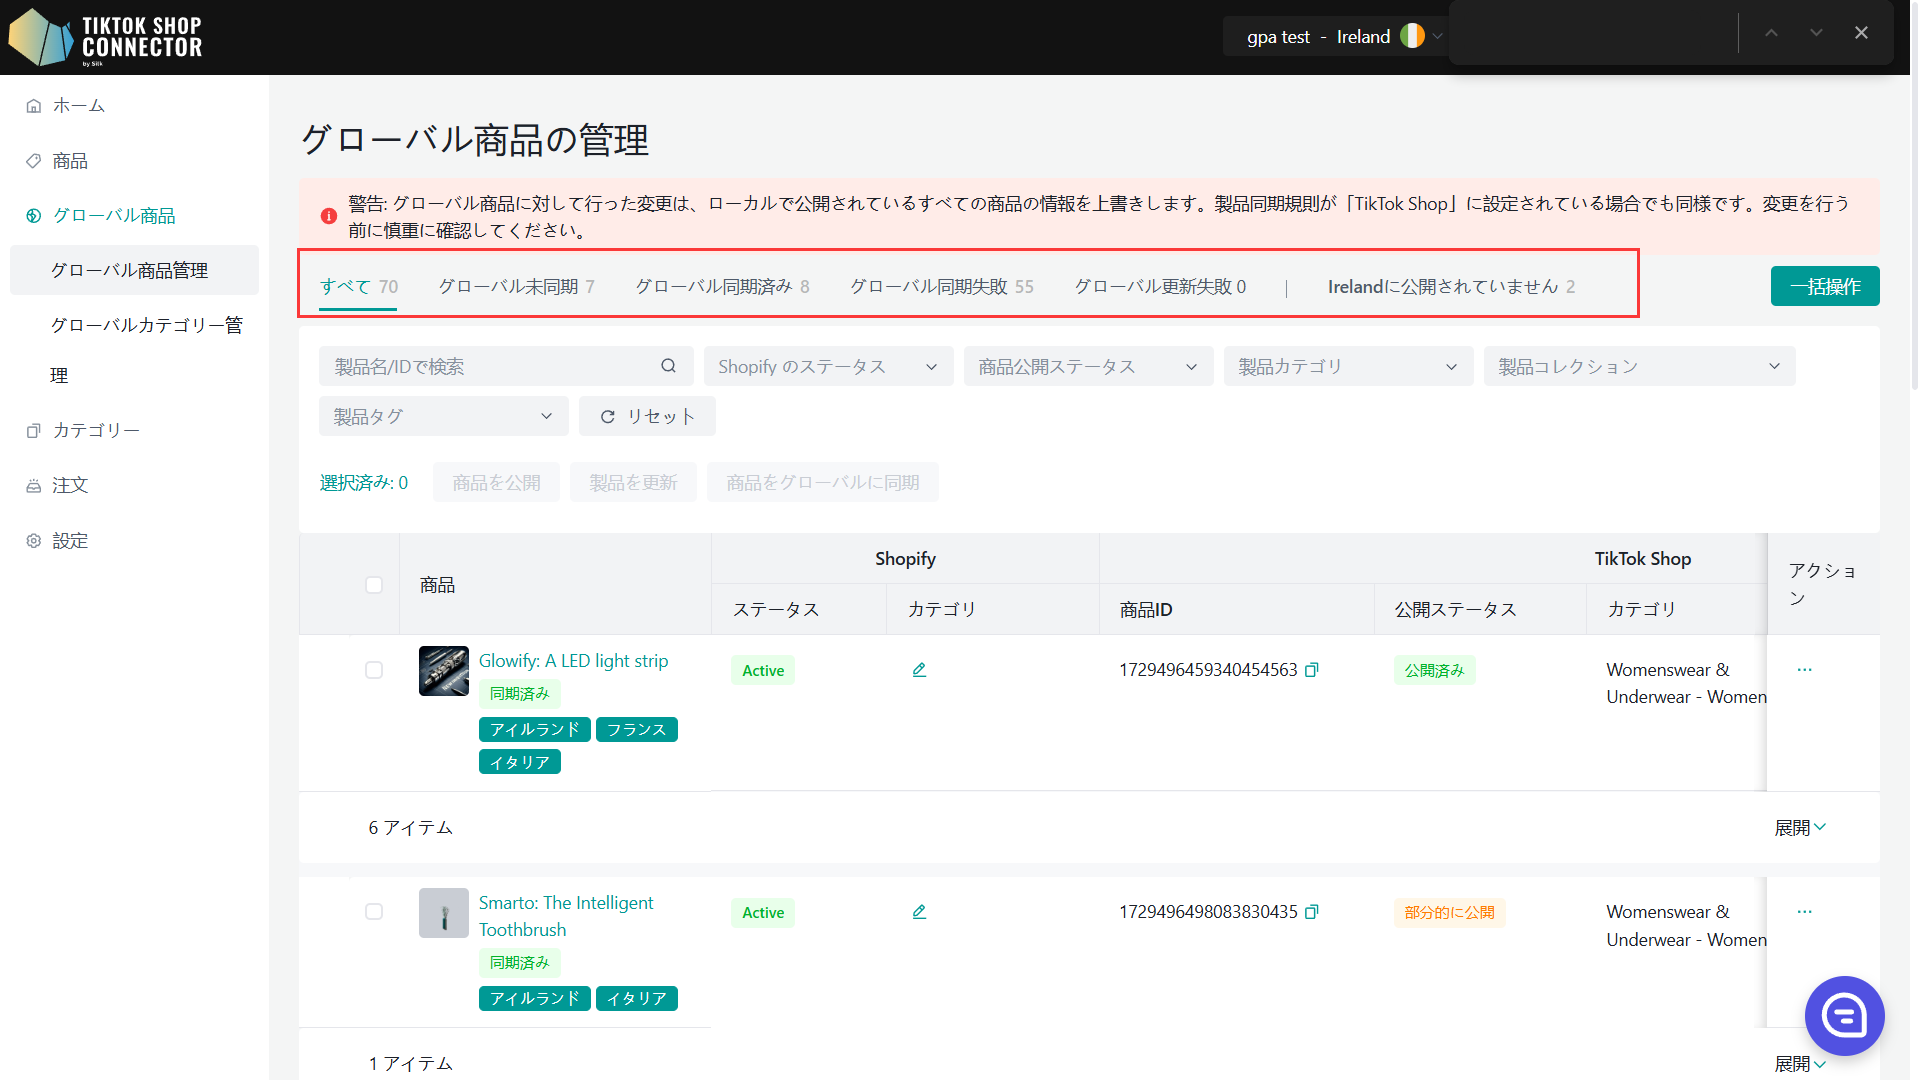1920x1080 pixels.
Task: Open the chat support bubble
Action: (1844, 1016)
